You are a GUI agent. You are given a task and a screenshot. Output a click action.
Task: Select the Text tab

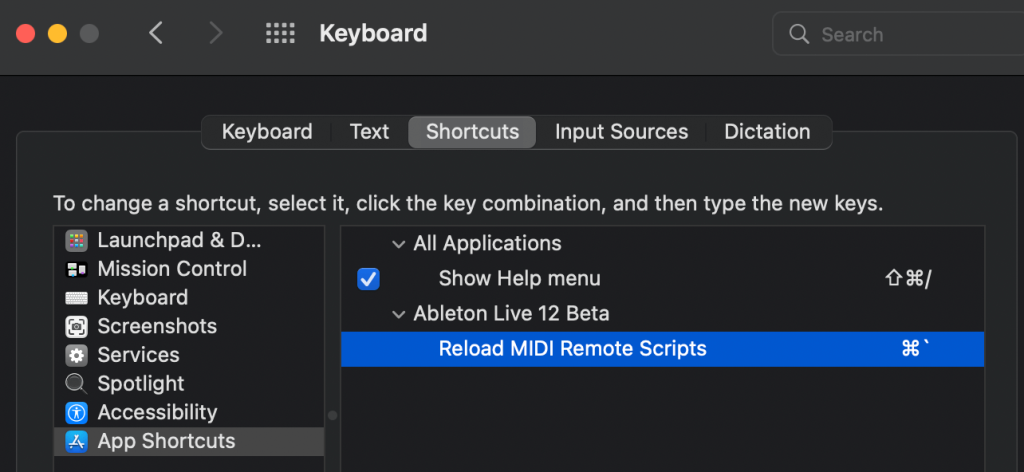[369, 132]
